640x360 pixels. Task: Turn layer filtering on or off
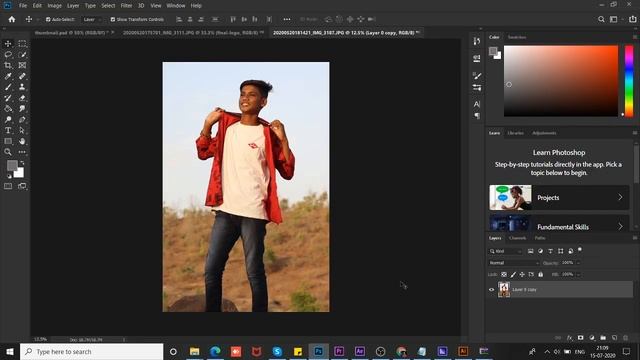[x=580, y=249]
